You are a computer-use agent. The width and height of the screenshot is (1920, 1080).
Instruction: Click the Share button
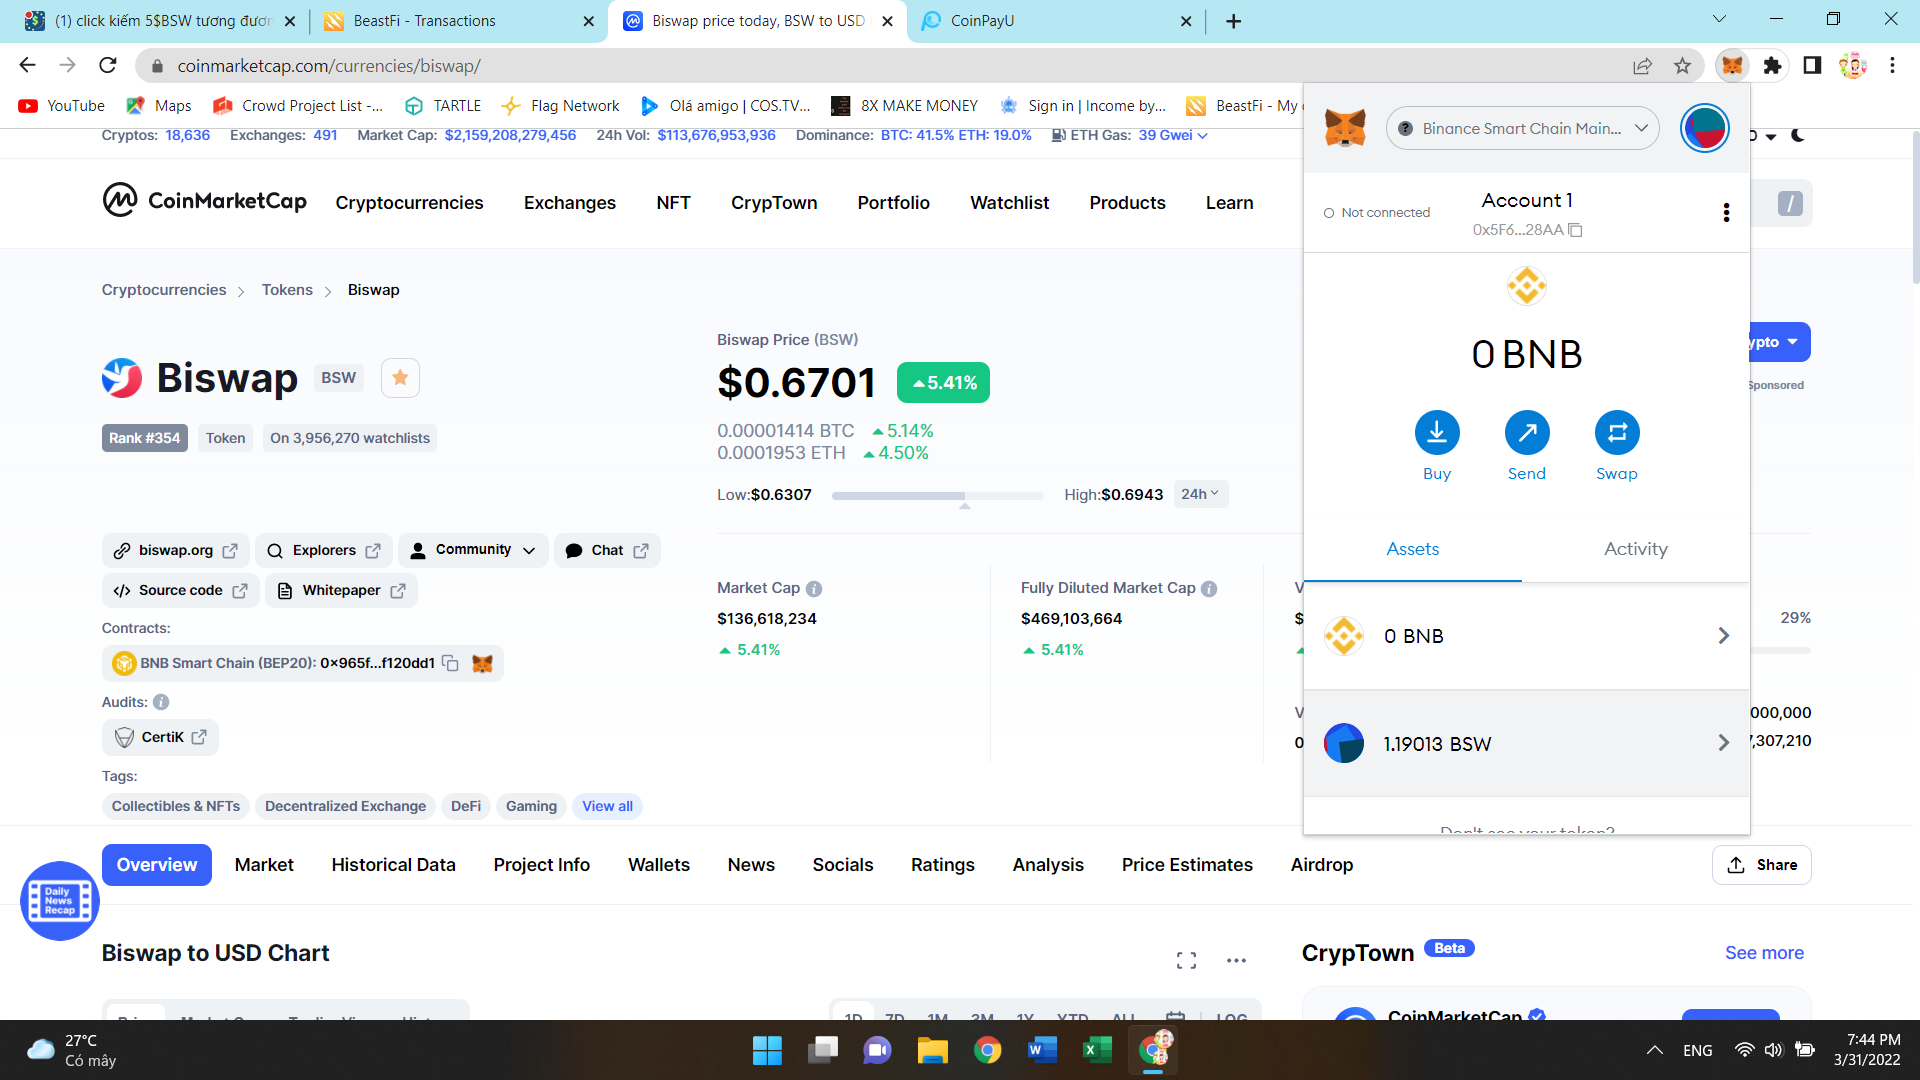point(1761,865)
